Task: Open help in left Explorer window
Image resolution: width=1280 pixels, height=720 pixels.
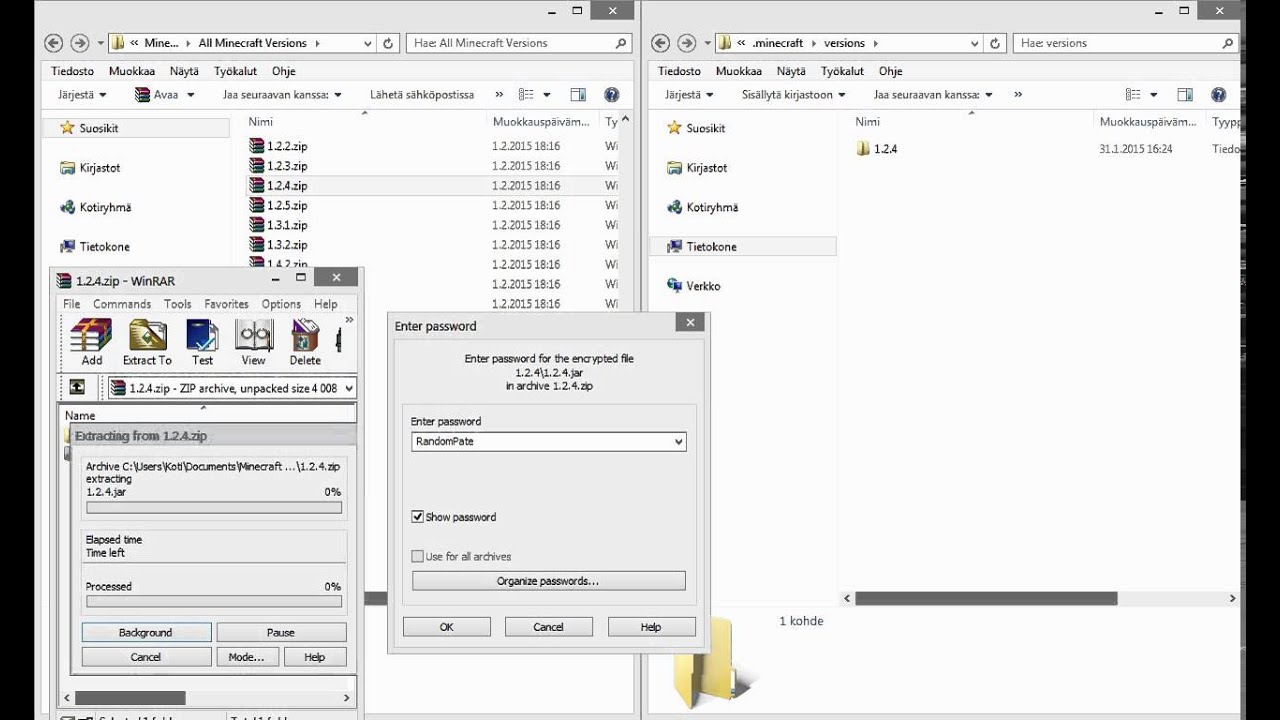Action: (612, 95)
